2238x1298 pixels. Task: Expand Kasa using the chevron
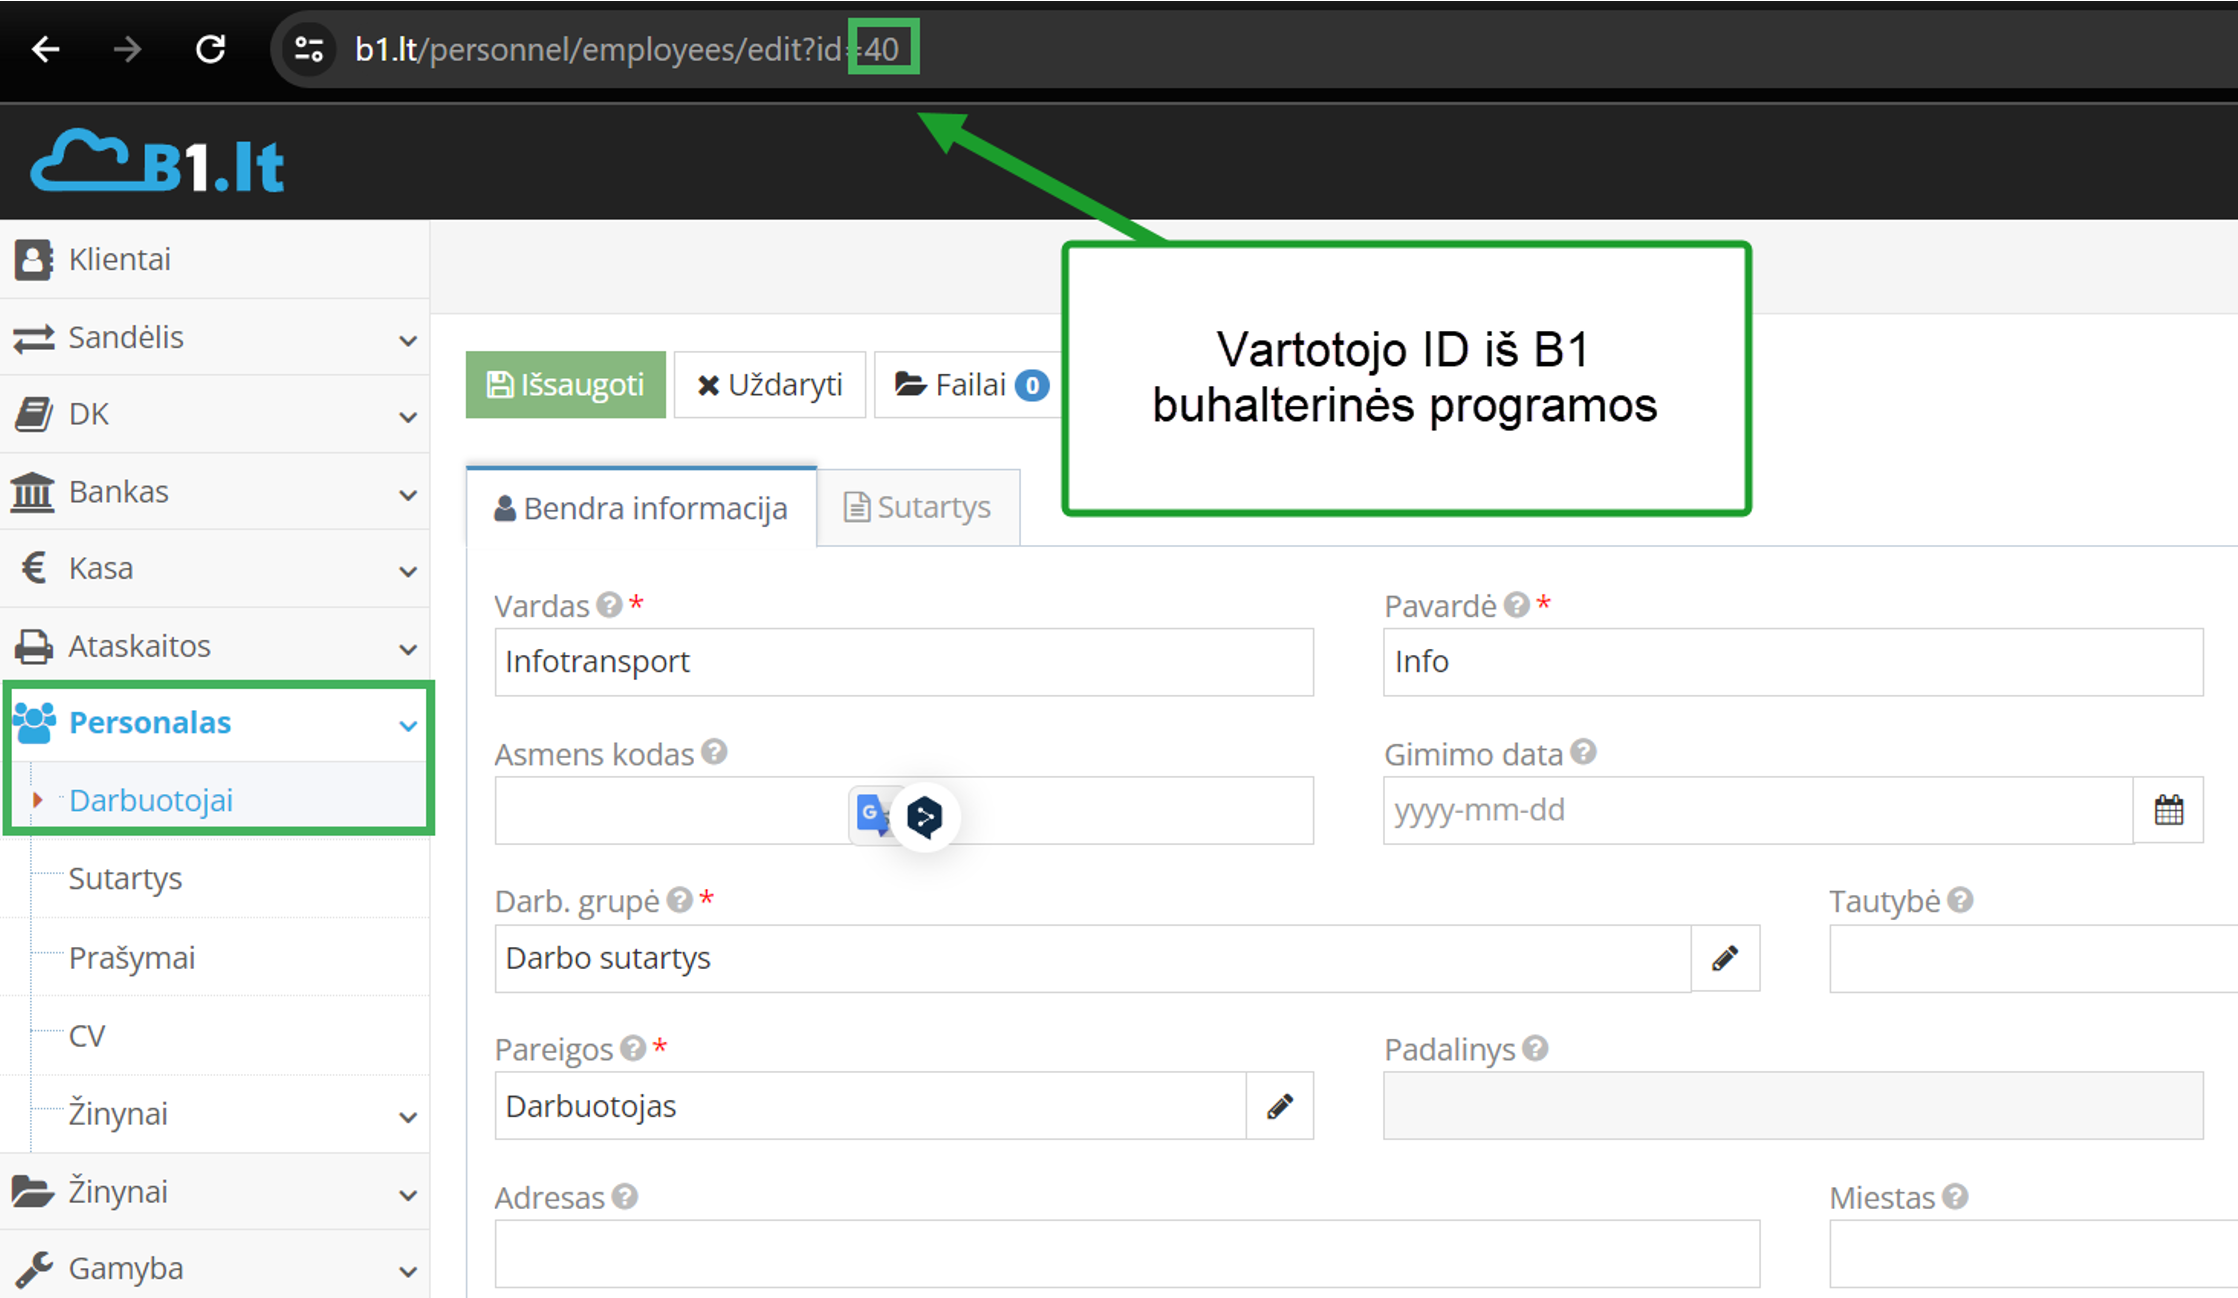408,572
